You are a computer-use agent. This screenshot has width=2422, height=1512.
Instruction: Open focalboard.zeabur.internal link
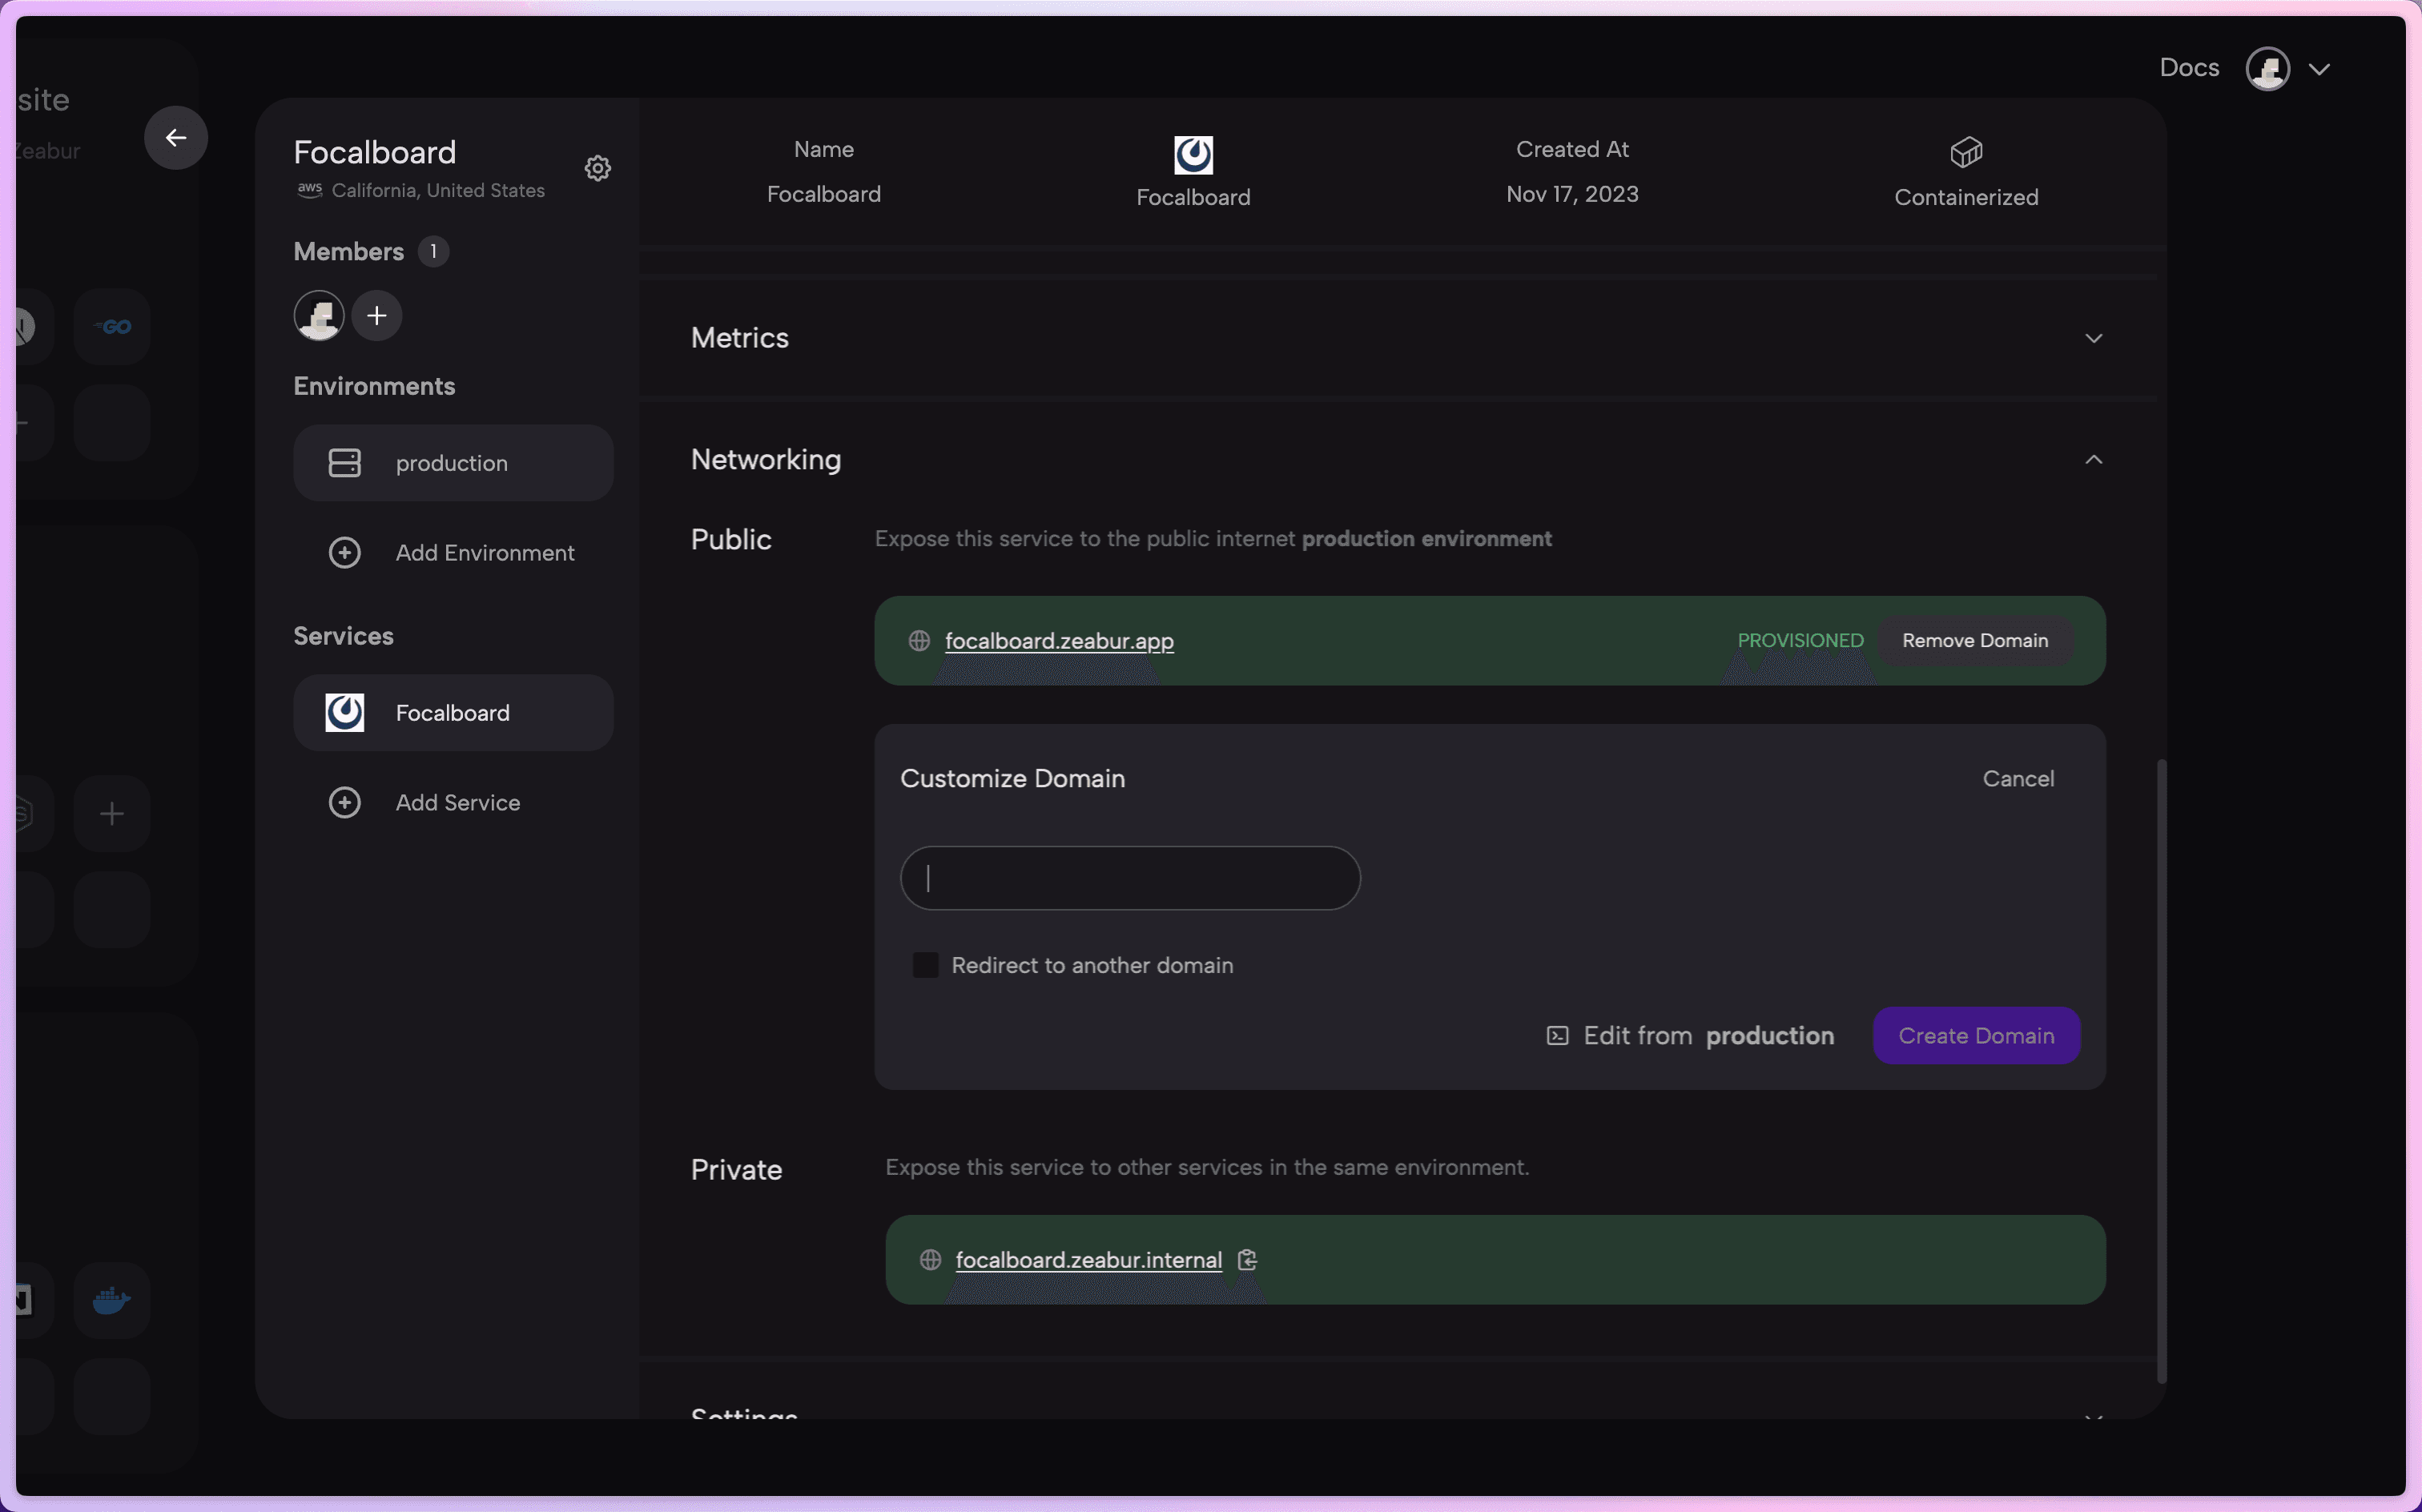pos(1088,1260)
